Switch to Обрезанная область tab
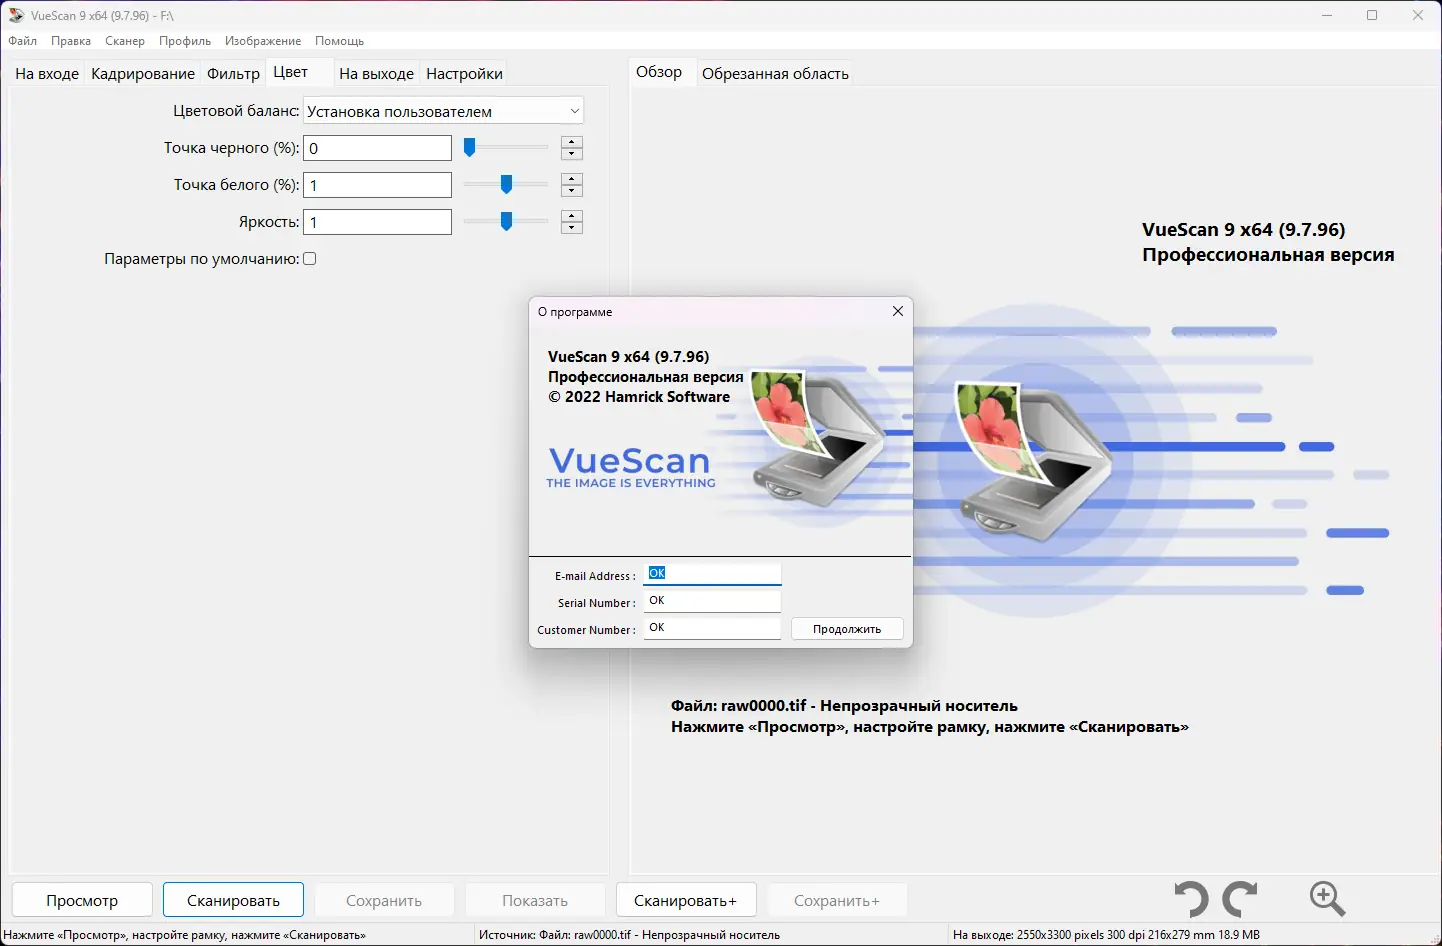Screen dimensions: 1442x946 tap(775, 74)
